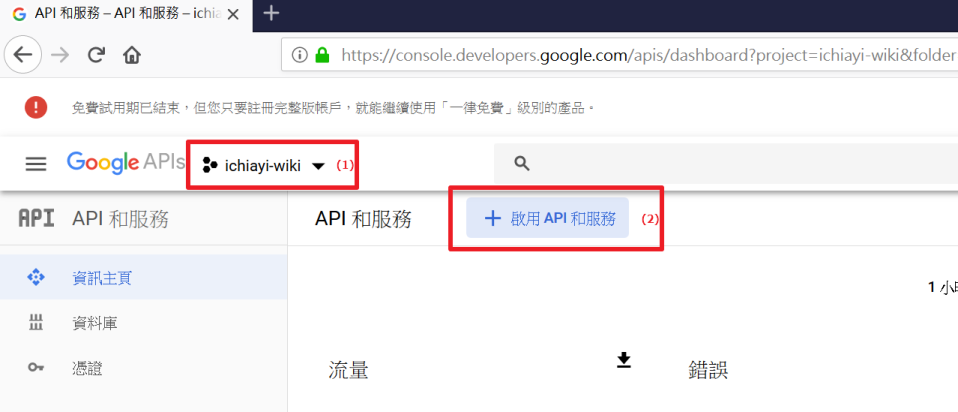Click the green padlock security icon

(321, 56)
